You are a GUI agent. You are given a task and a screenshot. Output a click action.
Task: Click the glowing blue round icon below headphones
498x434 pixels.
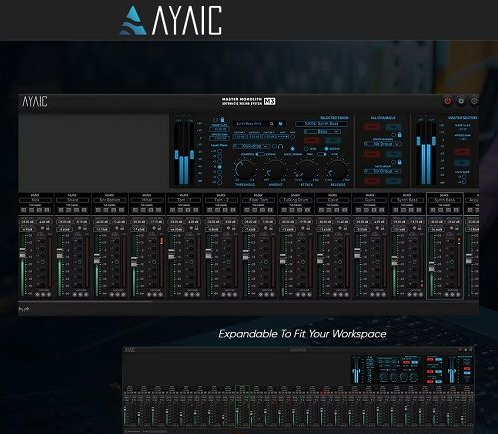pyautogui.click(x=292, y=149)
